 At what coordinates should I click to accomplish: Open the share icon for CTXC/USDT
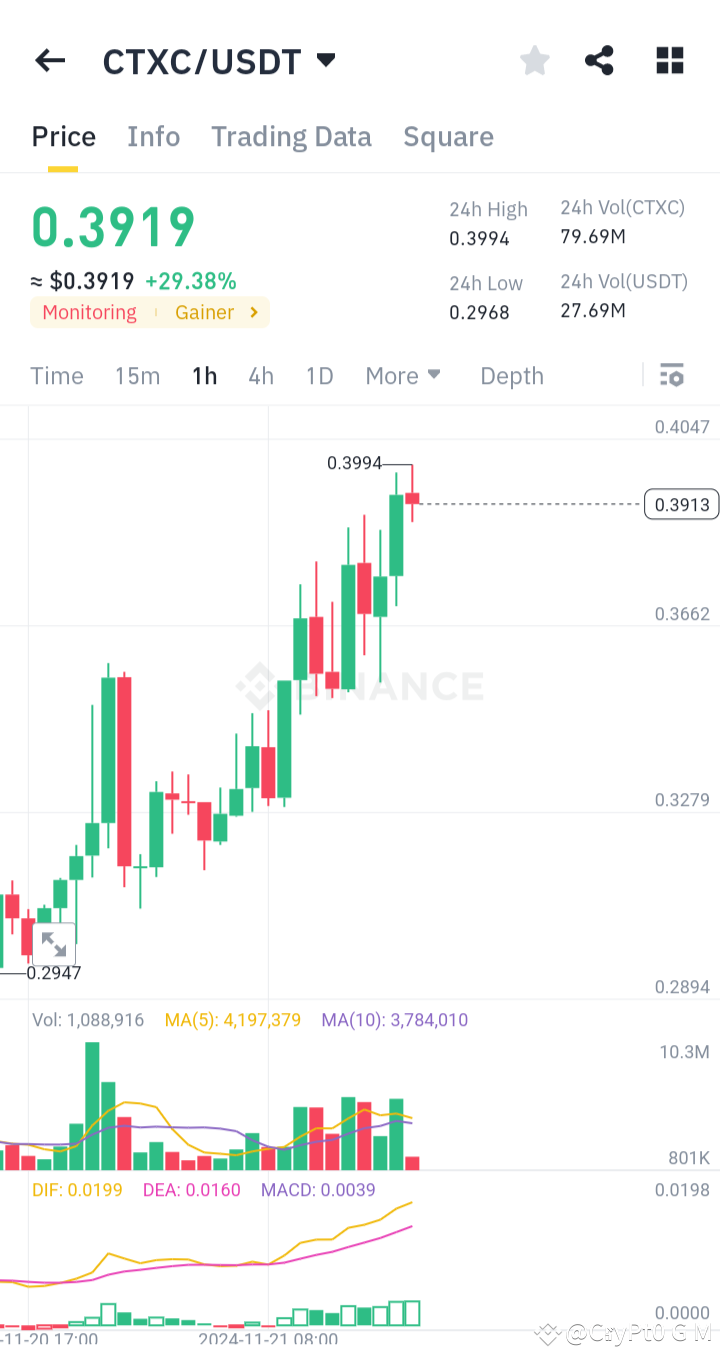click(599, 60)
